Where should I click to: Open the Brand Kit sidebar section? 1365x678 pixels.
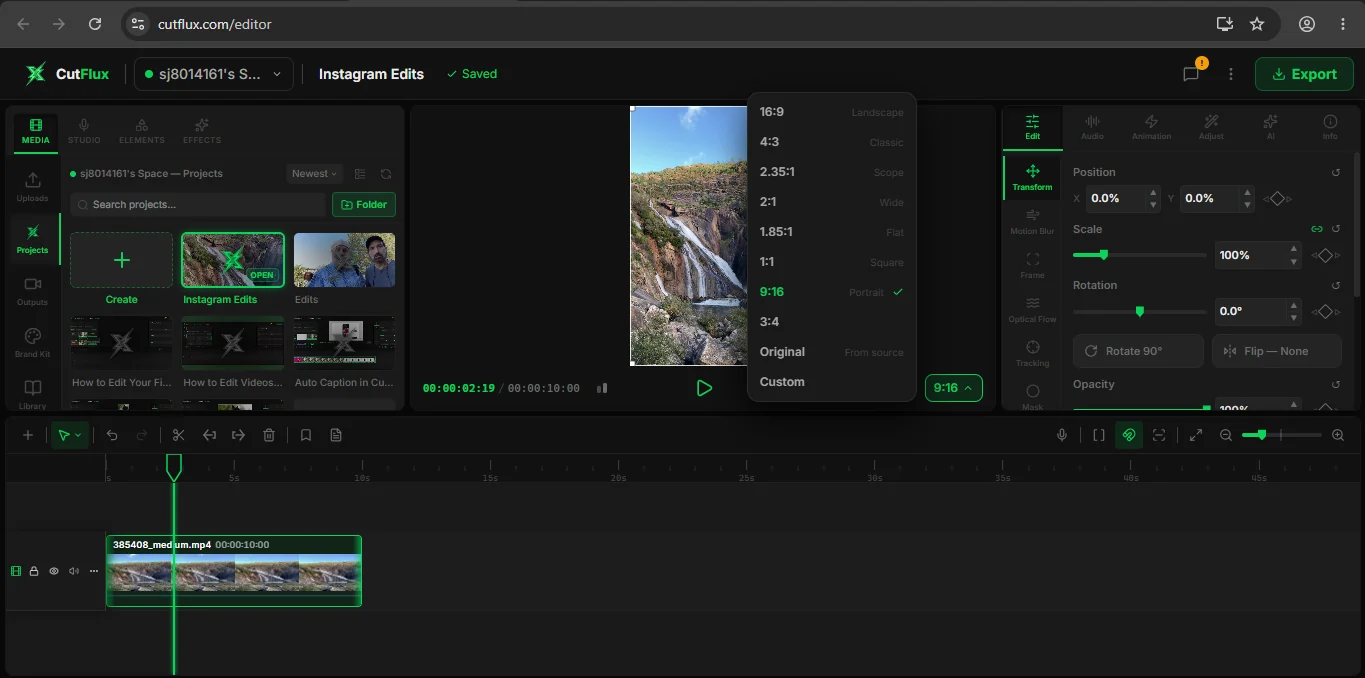point(32,342)
